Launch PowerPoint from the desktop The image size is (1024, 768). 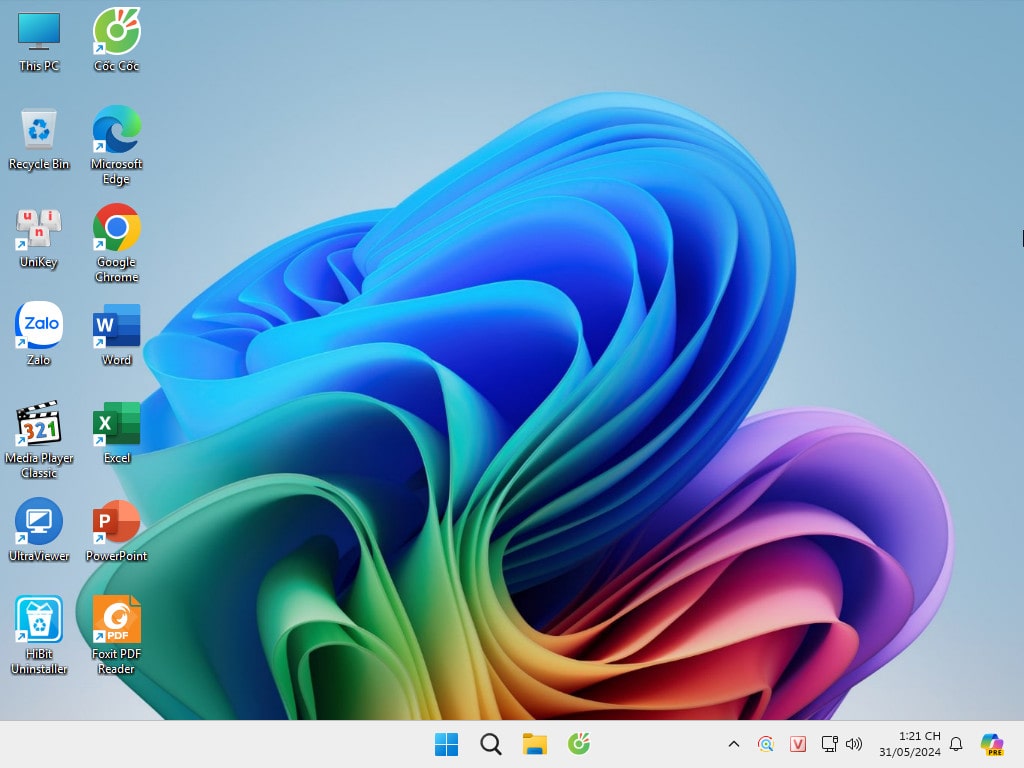point(116,520)
